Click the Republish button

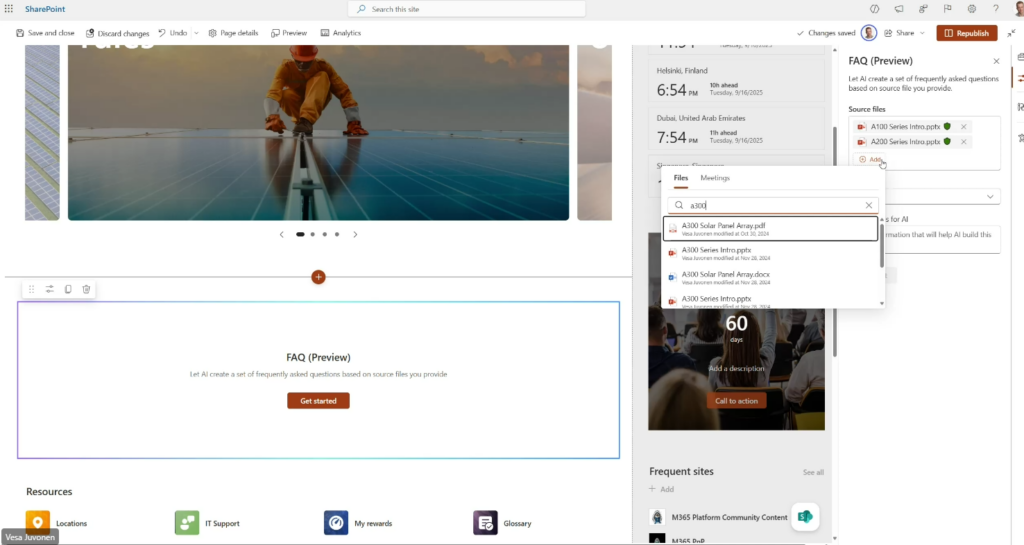pos(967,33)
